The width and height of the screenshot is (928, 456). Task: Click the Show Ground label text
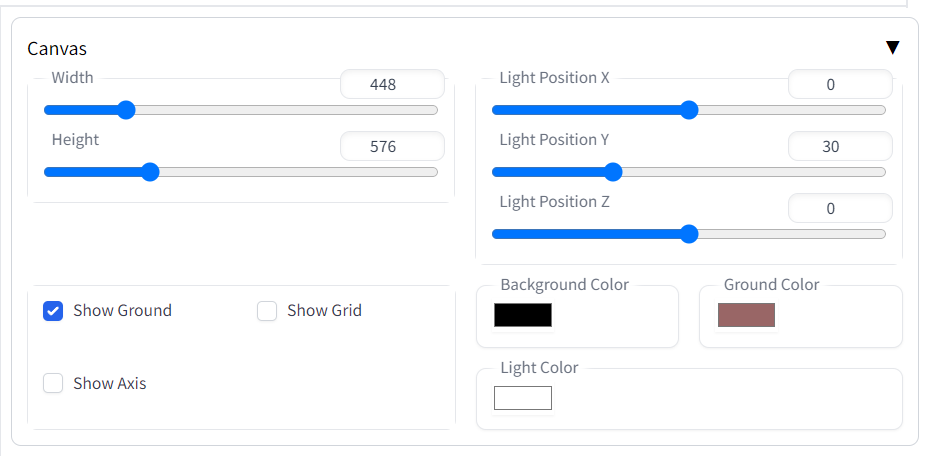coord(123,311)
